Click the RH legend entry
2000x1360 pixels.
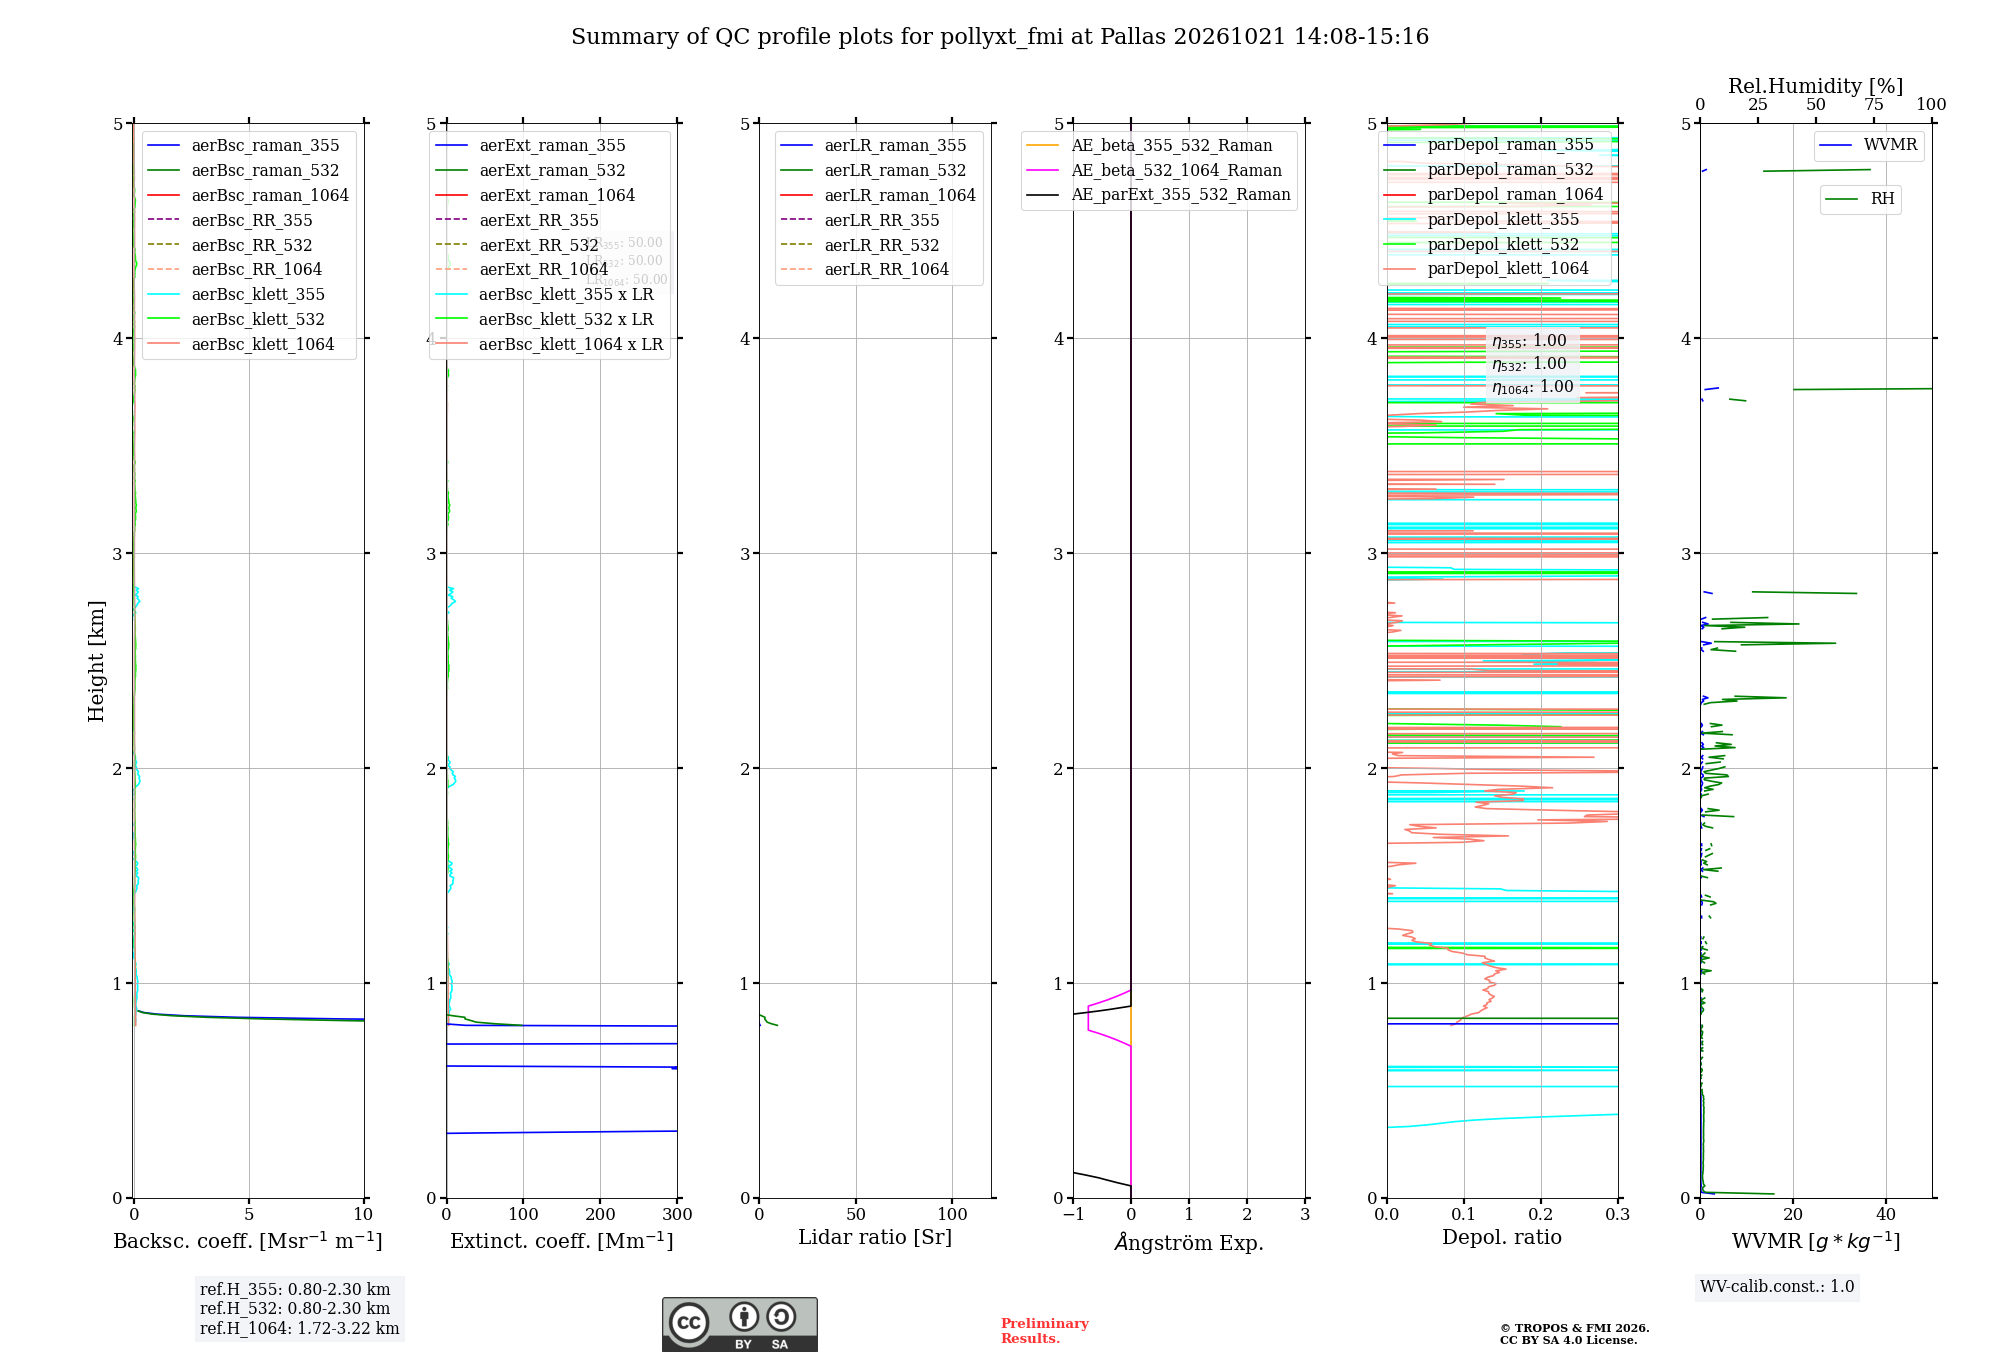pos(1860,199)
